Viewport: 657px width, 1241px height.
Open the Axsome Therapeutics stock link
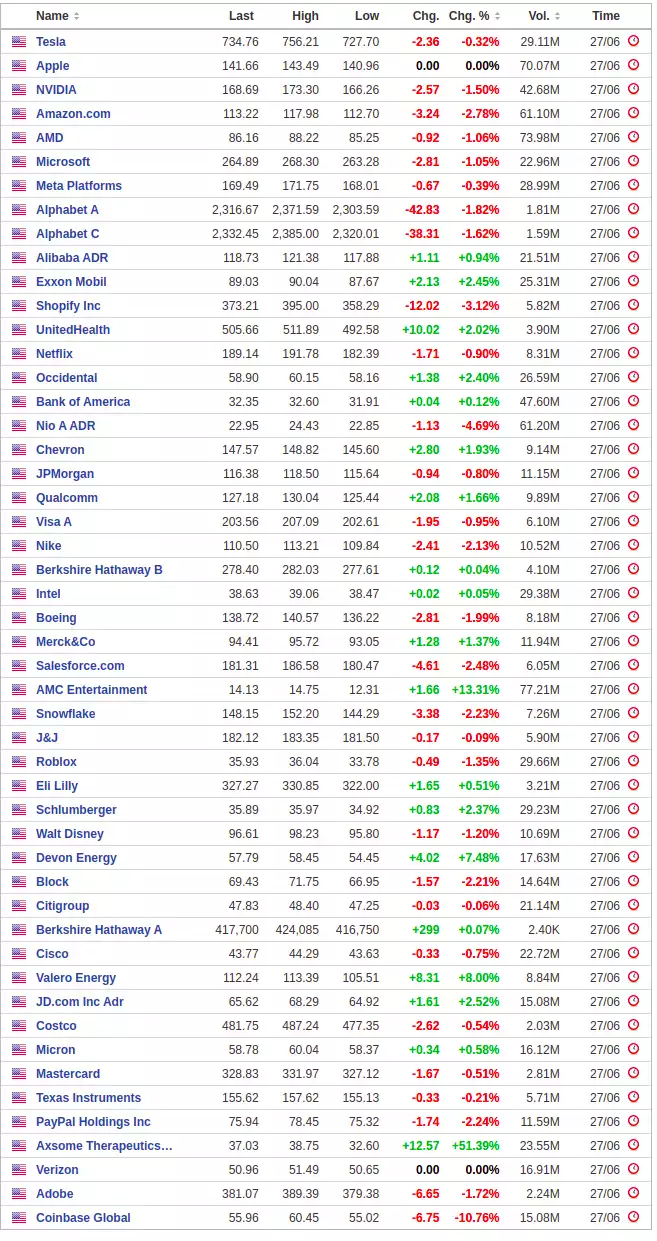104,1146
